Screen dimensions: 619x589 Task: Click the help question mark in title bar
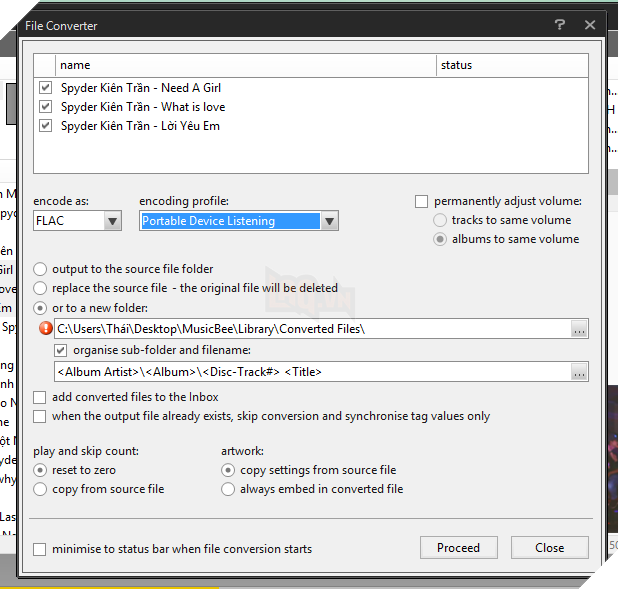pyautogui.click(x=559, y=22)
